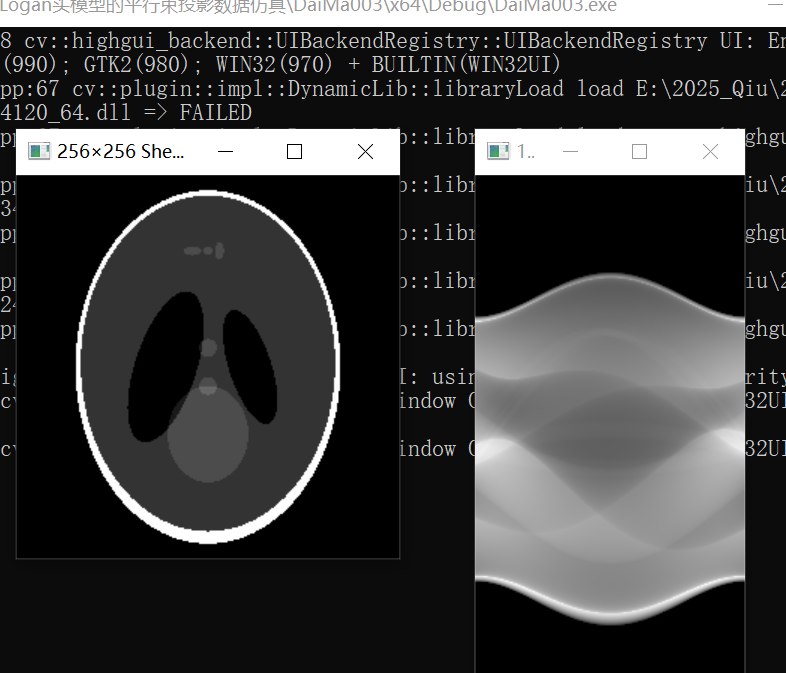This screenshot has width=786, height=673.
Task: Close the sinogram projection window
Action: point(710,151)
